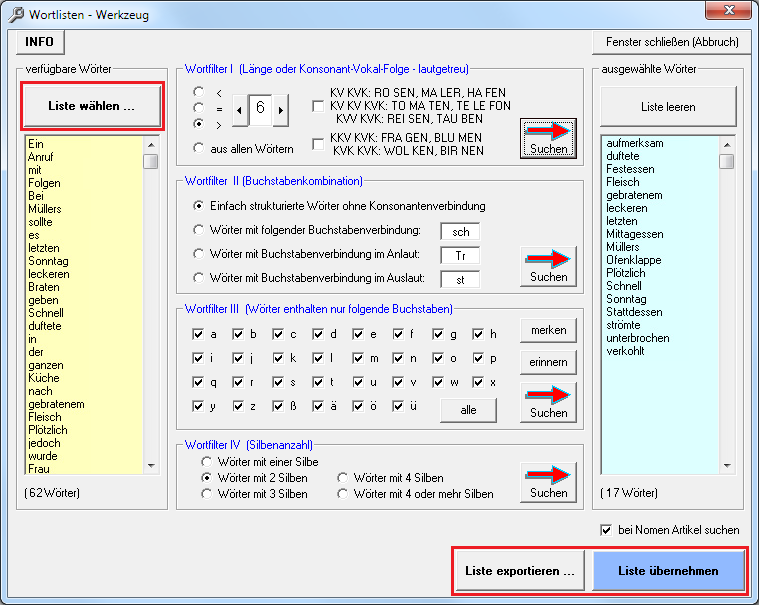This screenshot has height=605, width=759.
Task: Select 'Wörter mit Buchstabenverbindung im Anlaut'
Action: coord(198,255)
